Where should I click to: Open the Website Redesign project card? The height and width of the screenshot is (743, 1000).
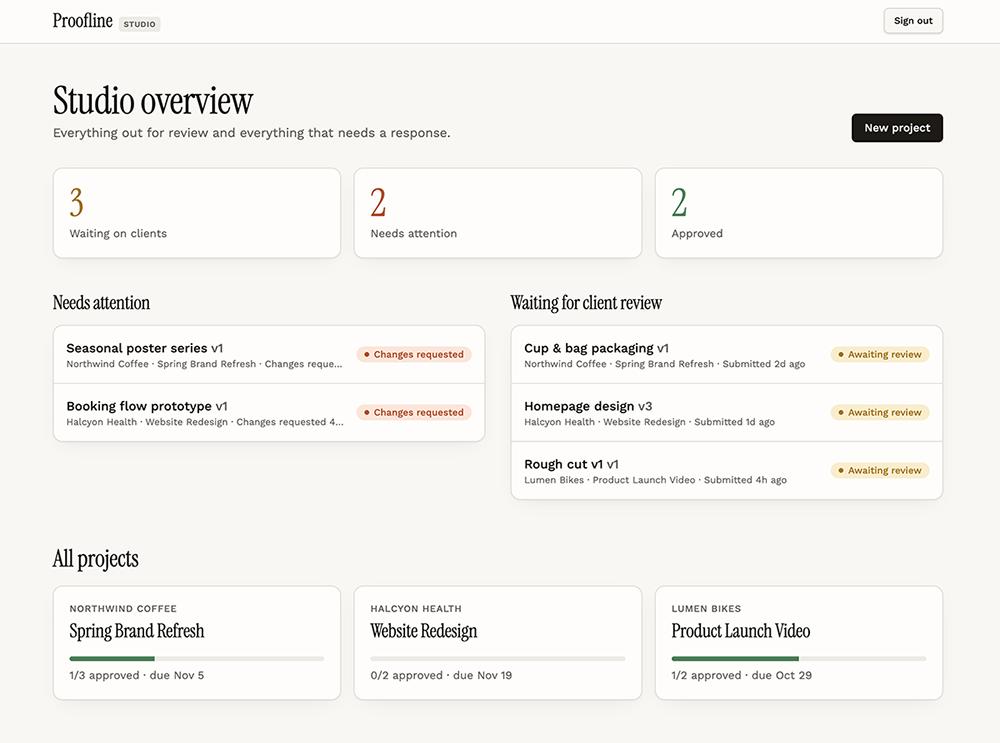click(x=497, y=643)
